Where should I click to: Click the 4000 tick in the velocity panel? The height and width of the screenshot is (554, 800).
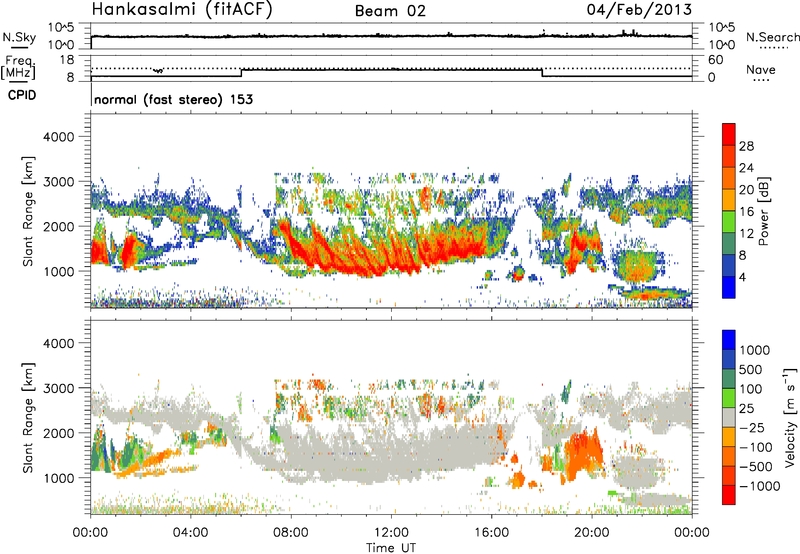pos(59,343)
